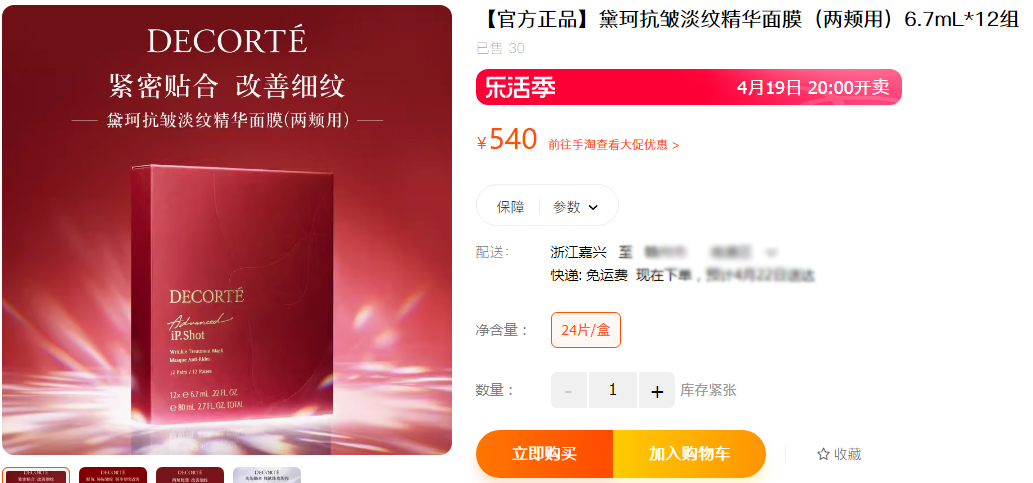The height and width of the screenshot is (483, 1033).
Task: Click the ¥540 price
Action: pyautogui.click(x=507, y=140)
